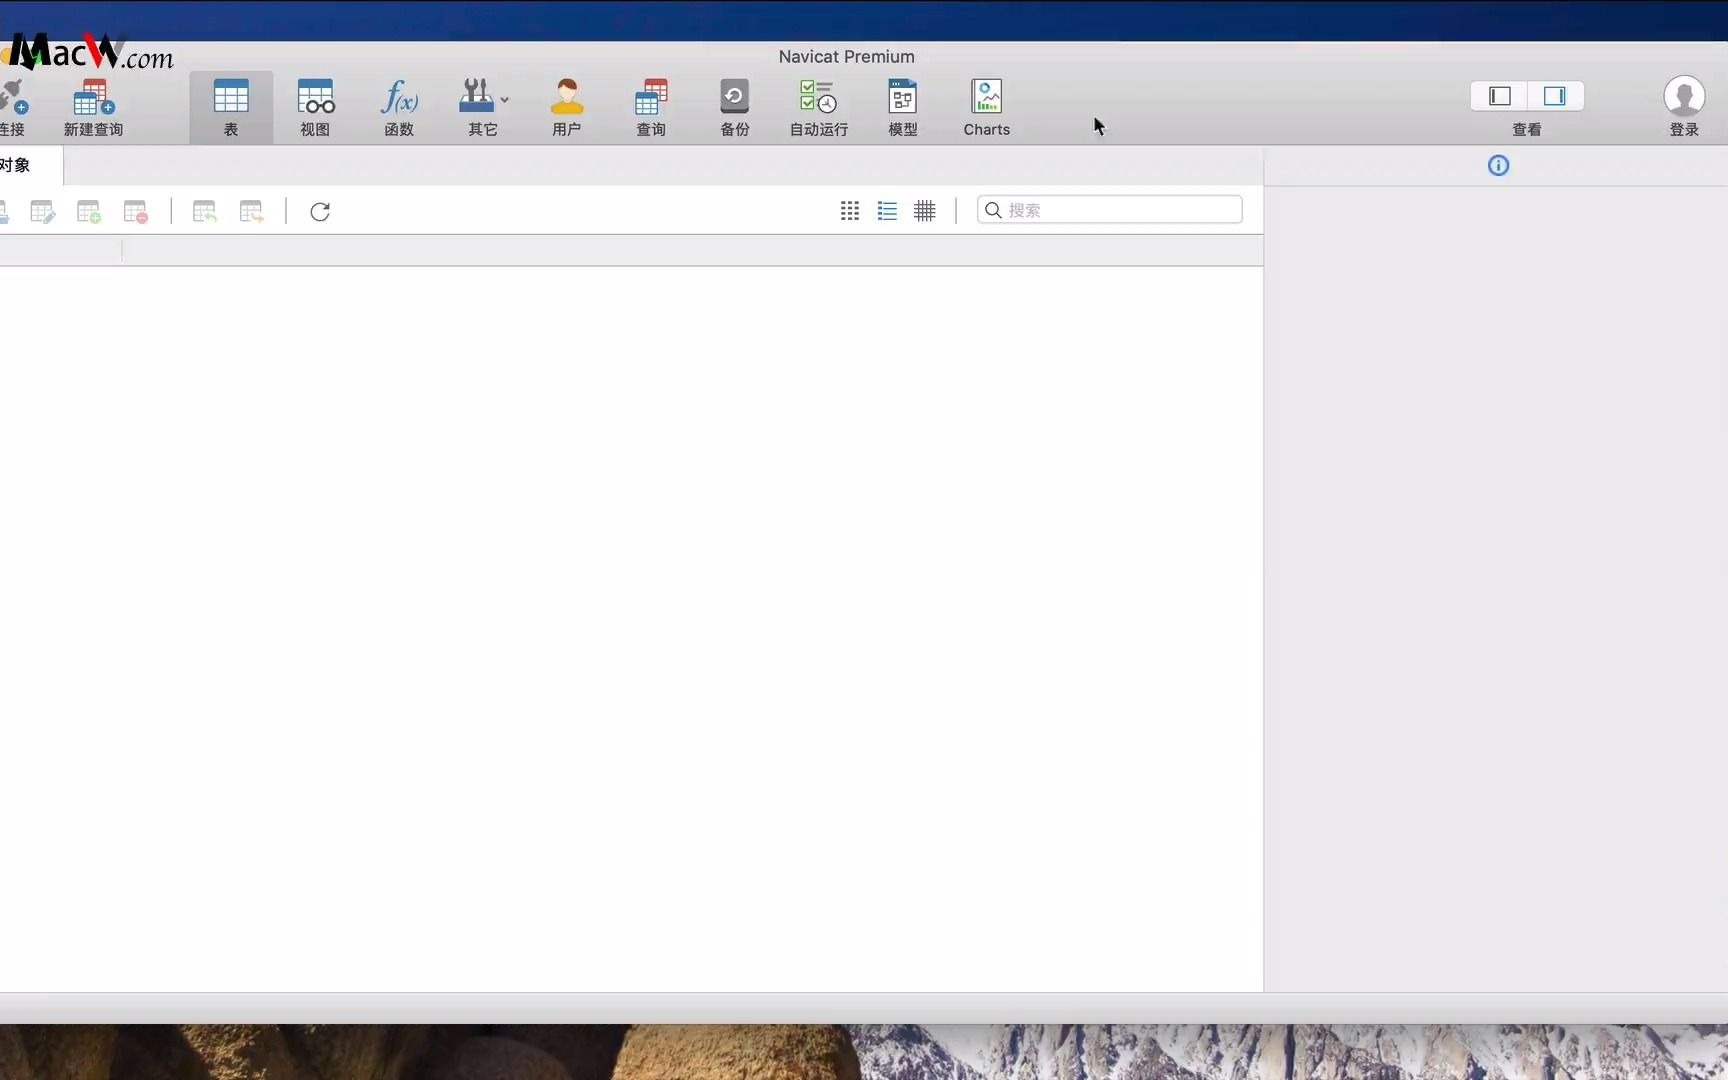Image resolution: width=1728 pixels, height=1080 pixels.
Task: Open the info tab in right pane
Action: click(x=1498, y=166)
